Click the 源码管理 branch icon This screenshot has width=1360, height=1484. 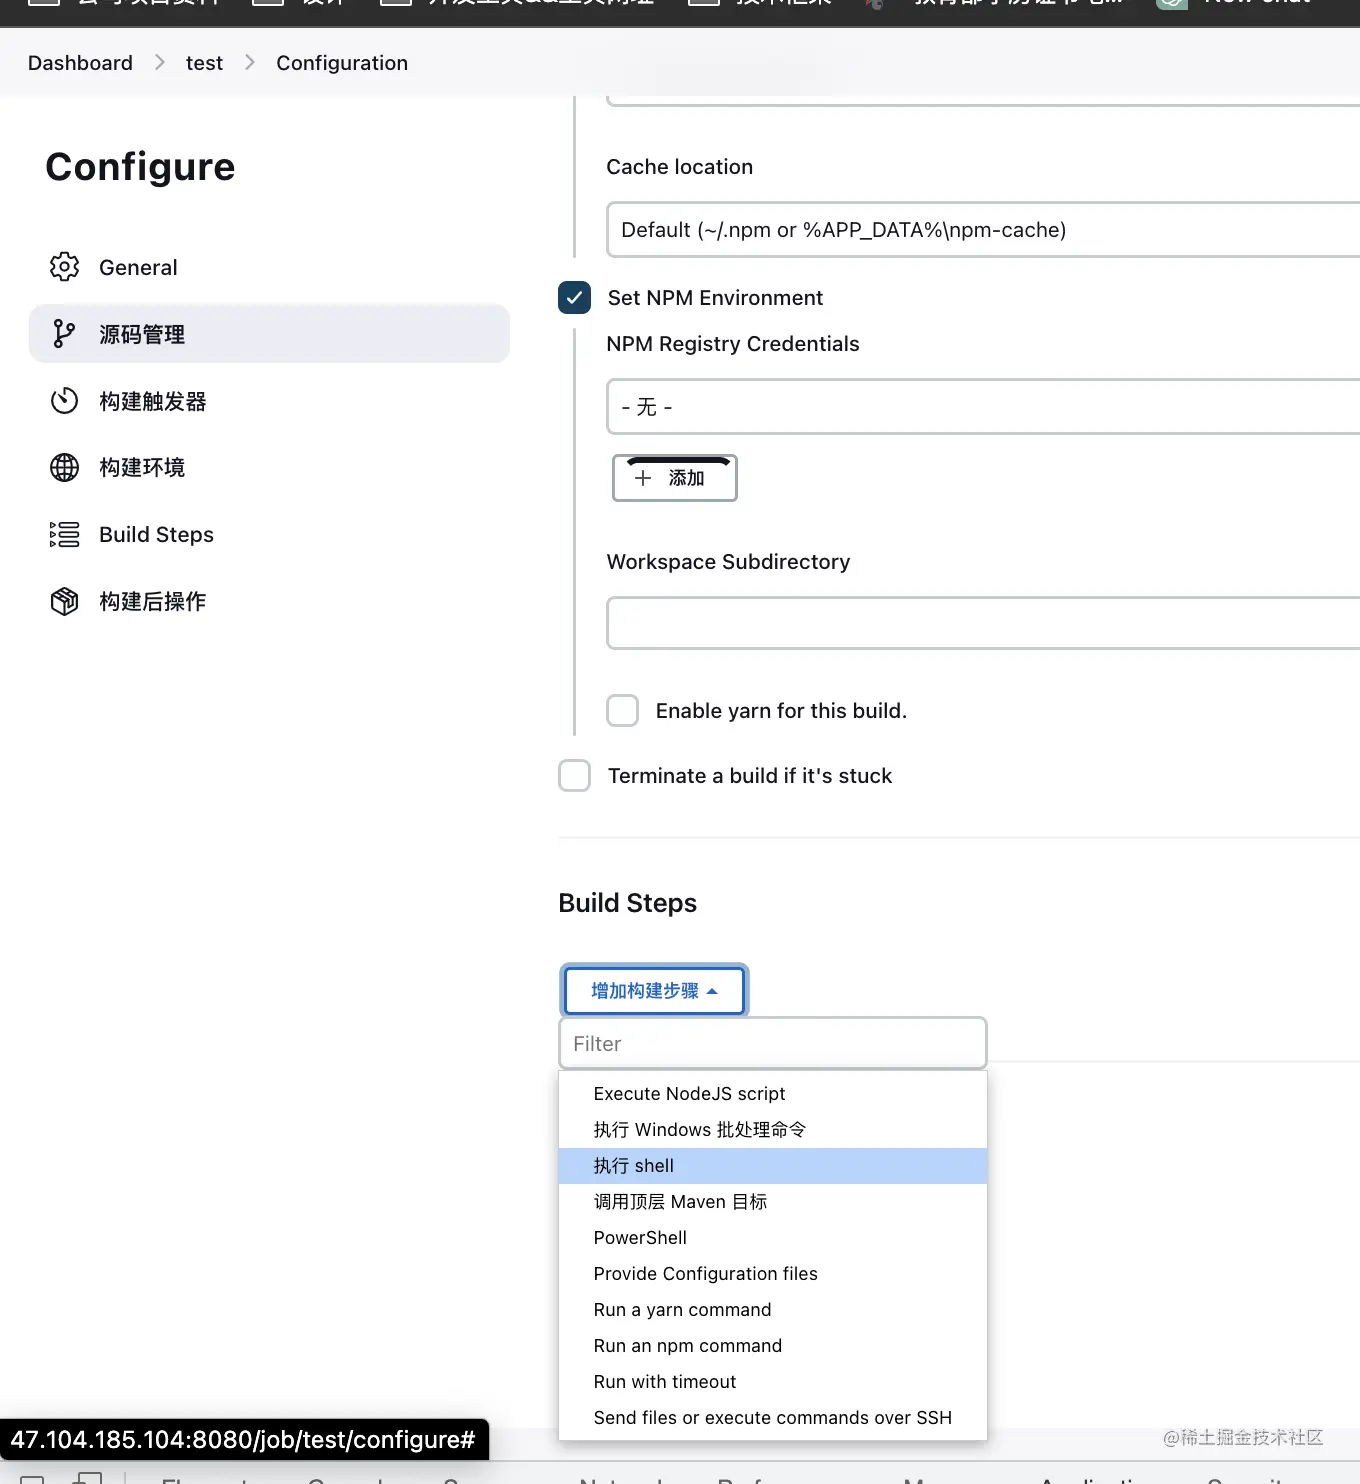pos(64,334)
